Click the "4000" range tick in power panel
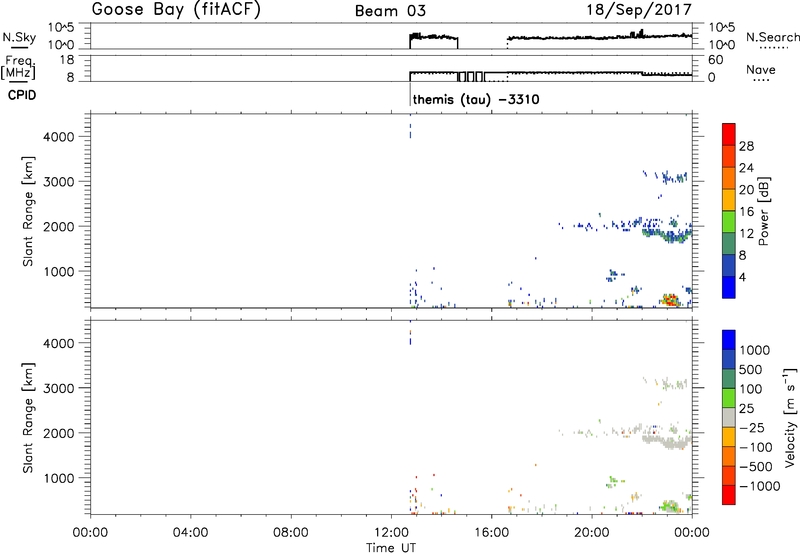800x554 pixels. click(58, 137)
